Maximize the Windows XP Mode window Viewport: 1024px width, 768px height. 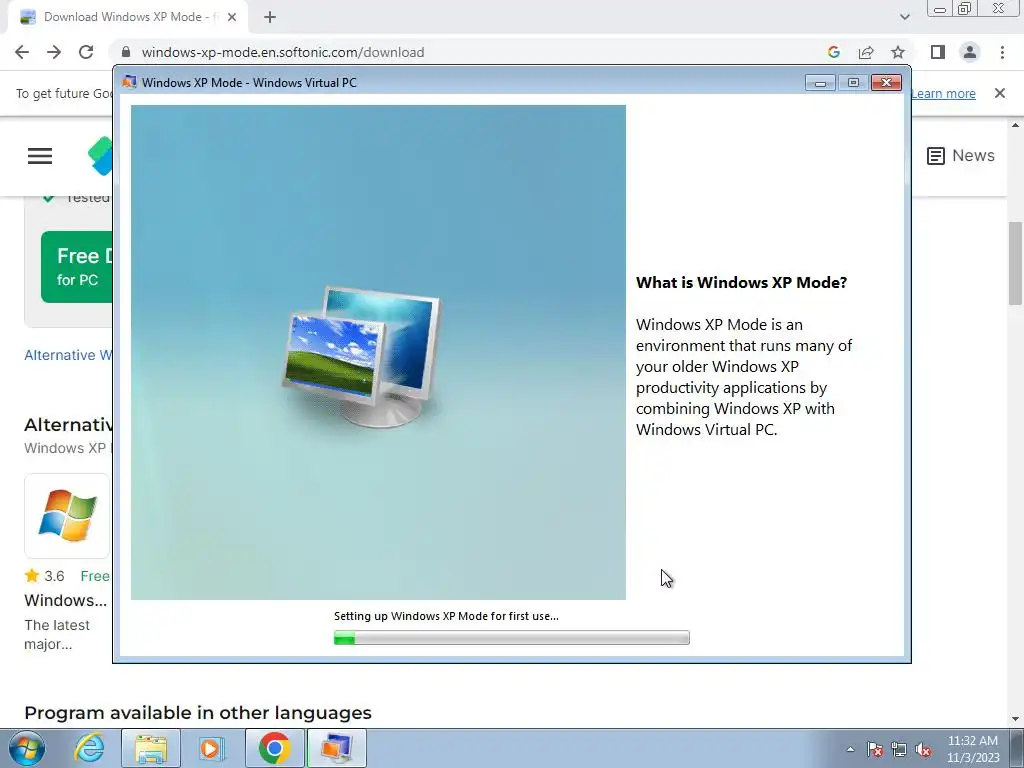853,82
